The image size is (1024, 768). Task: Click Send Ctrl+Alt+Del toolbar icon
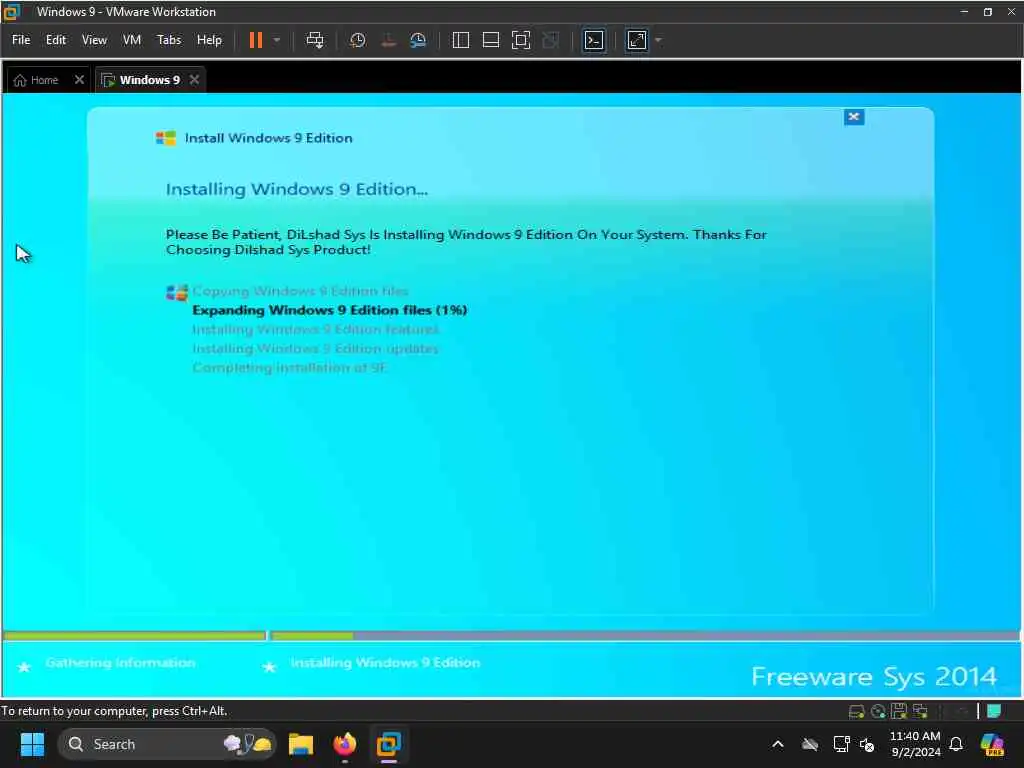coord(315,40)
